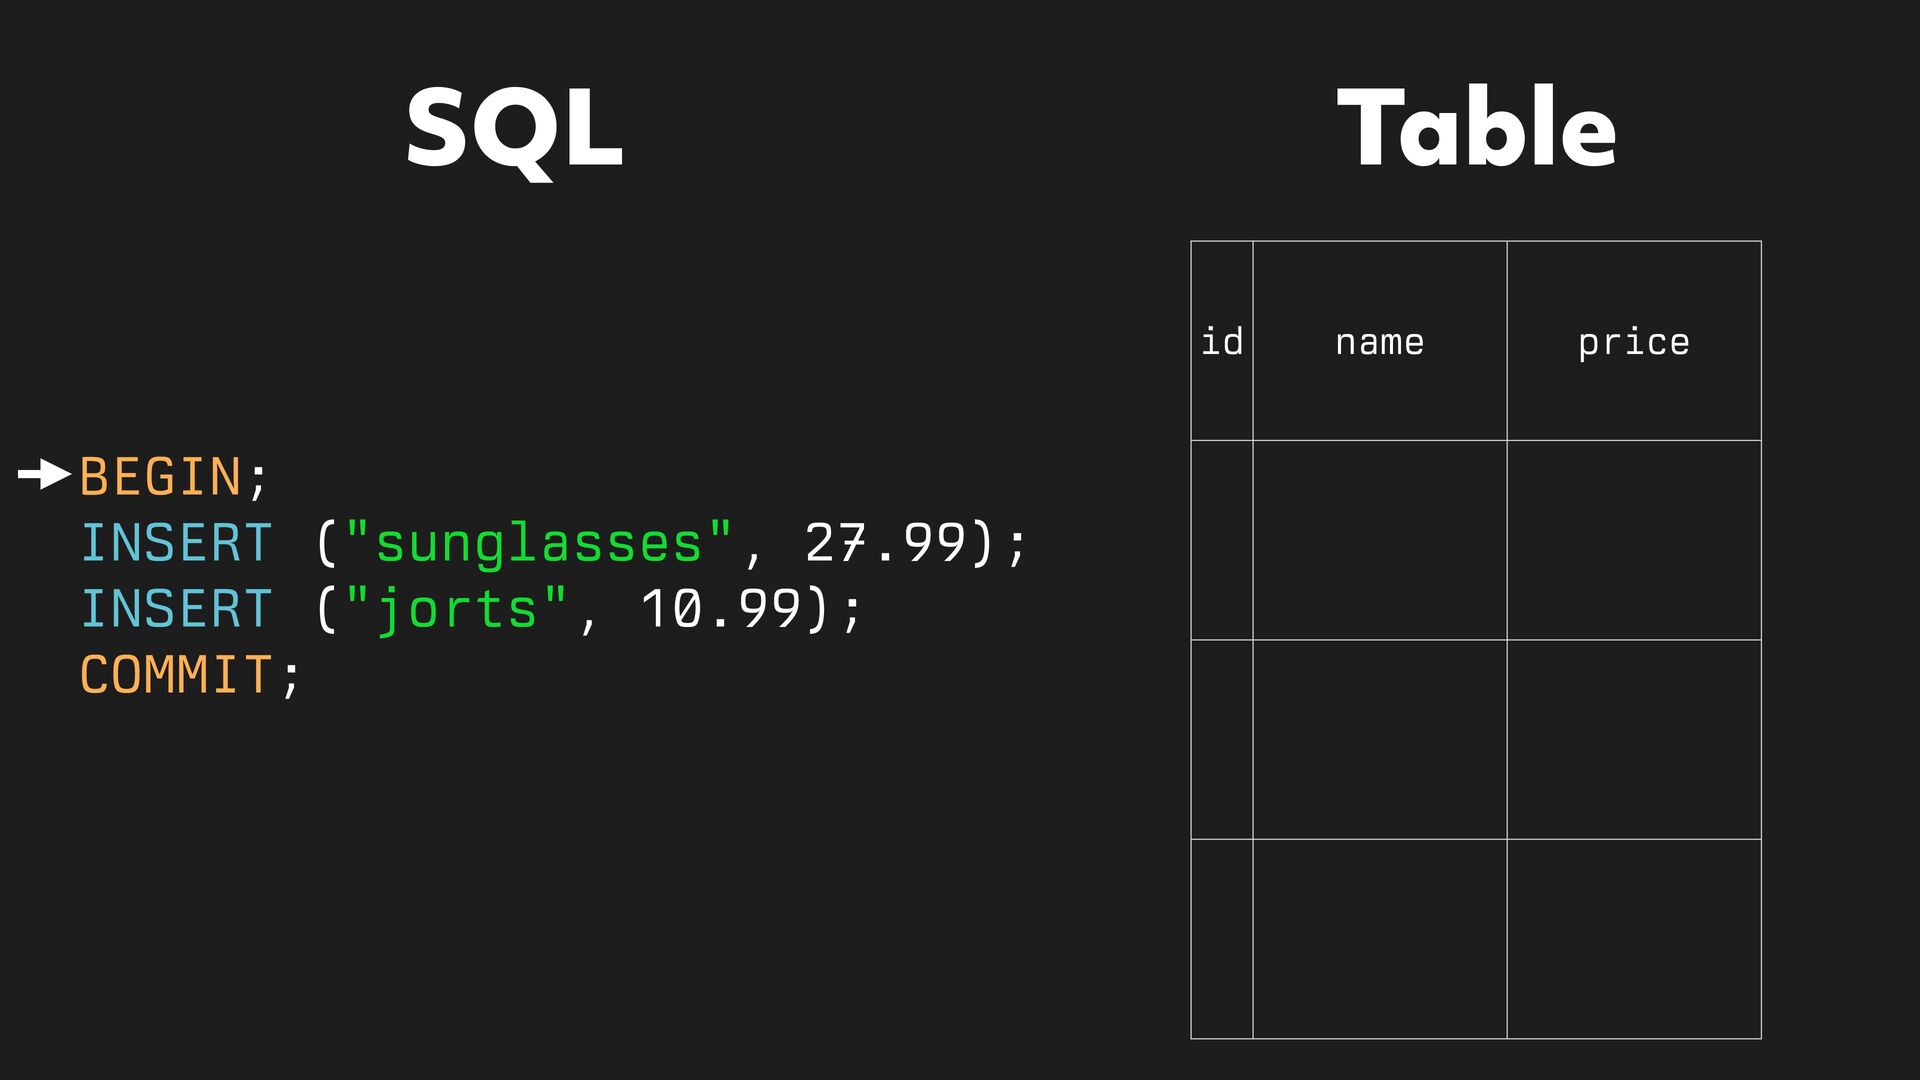The image size is (1920, 1080).
Task: Click the INSERT keyword on sunglasses line
Action: coord(176,543)
